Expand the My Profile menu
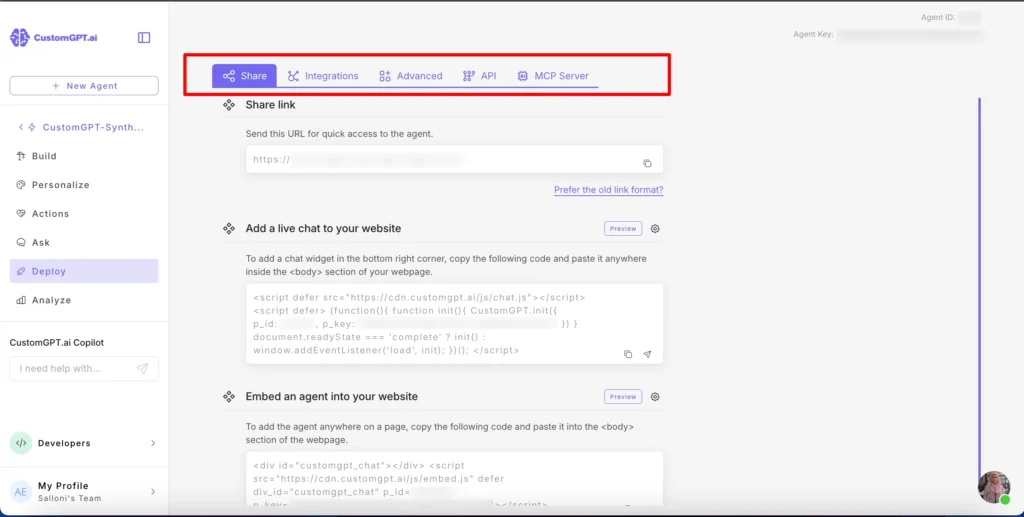Screen dimensions: 1024x517 (153, 492)
